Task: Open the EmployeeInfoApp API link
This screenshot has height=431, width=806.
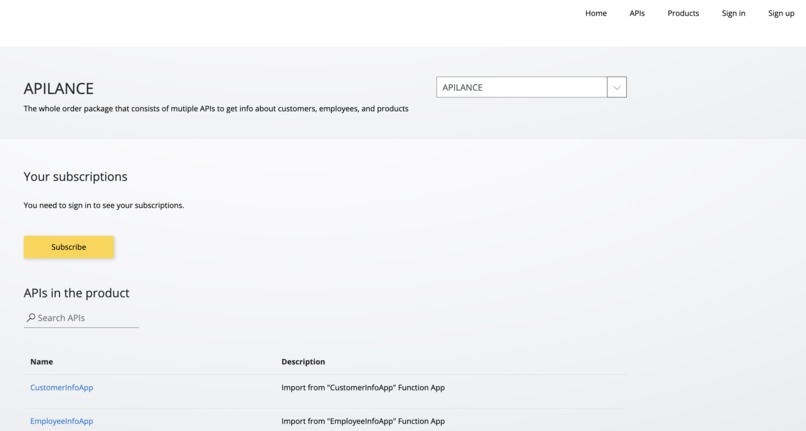Action: coord(62,421)
